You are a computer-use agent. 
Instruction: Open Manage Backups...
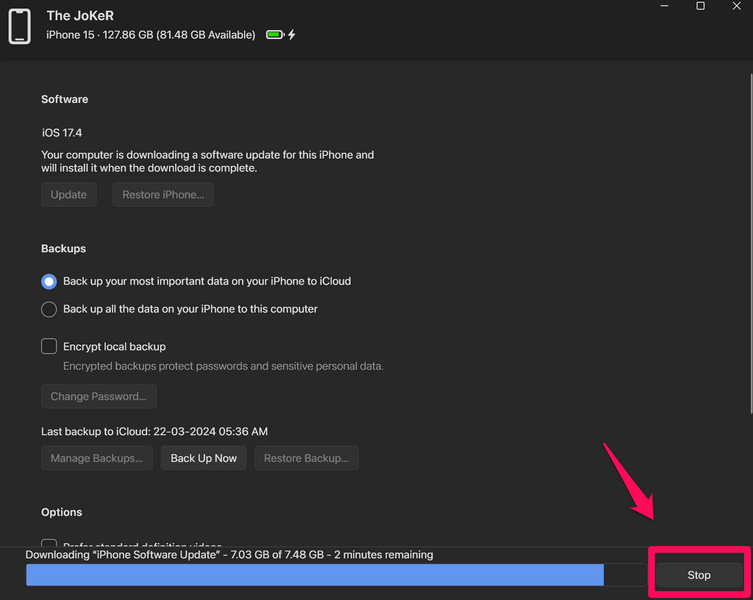(x=97, y=458)
